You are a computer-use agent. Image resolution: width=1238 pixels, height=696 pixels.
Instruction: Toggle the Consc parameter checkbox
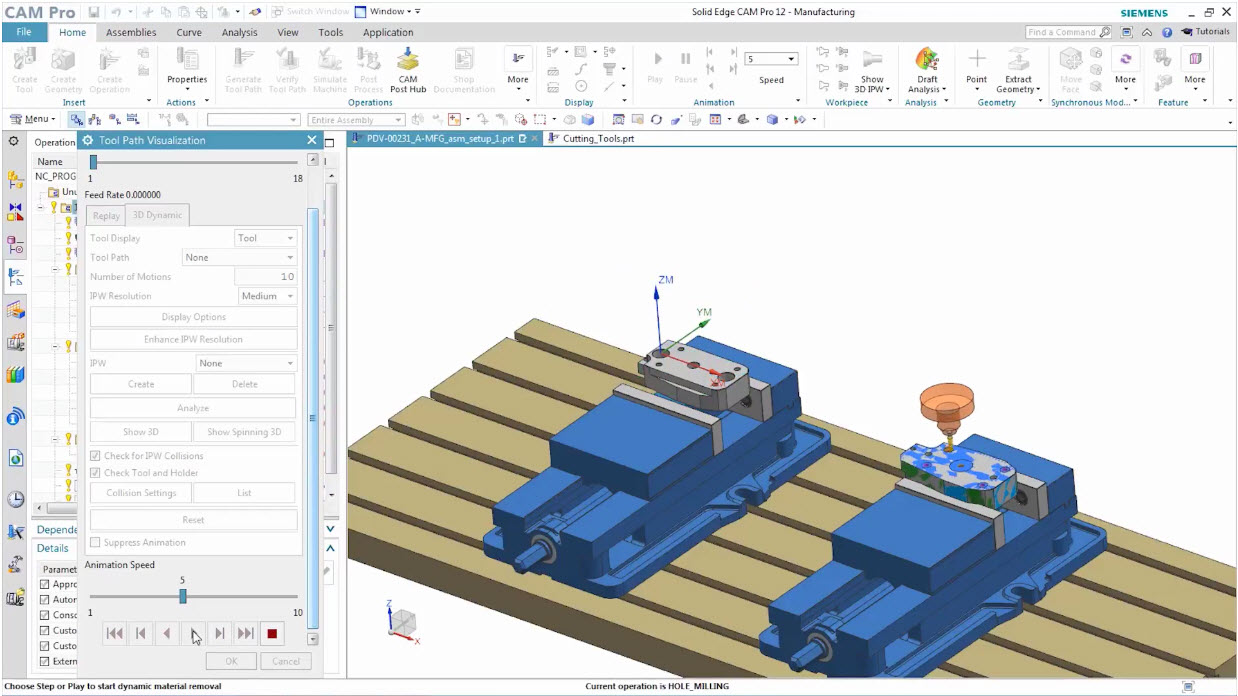click(44, 615)
